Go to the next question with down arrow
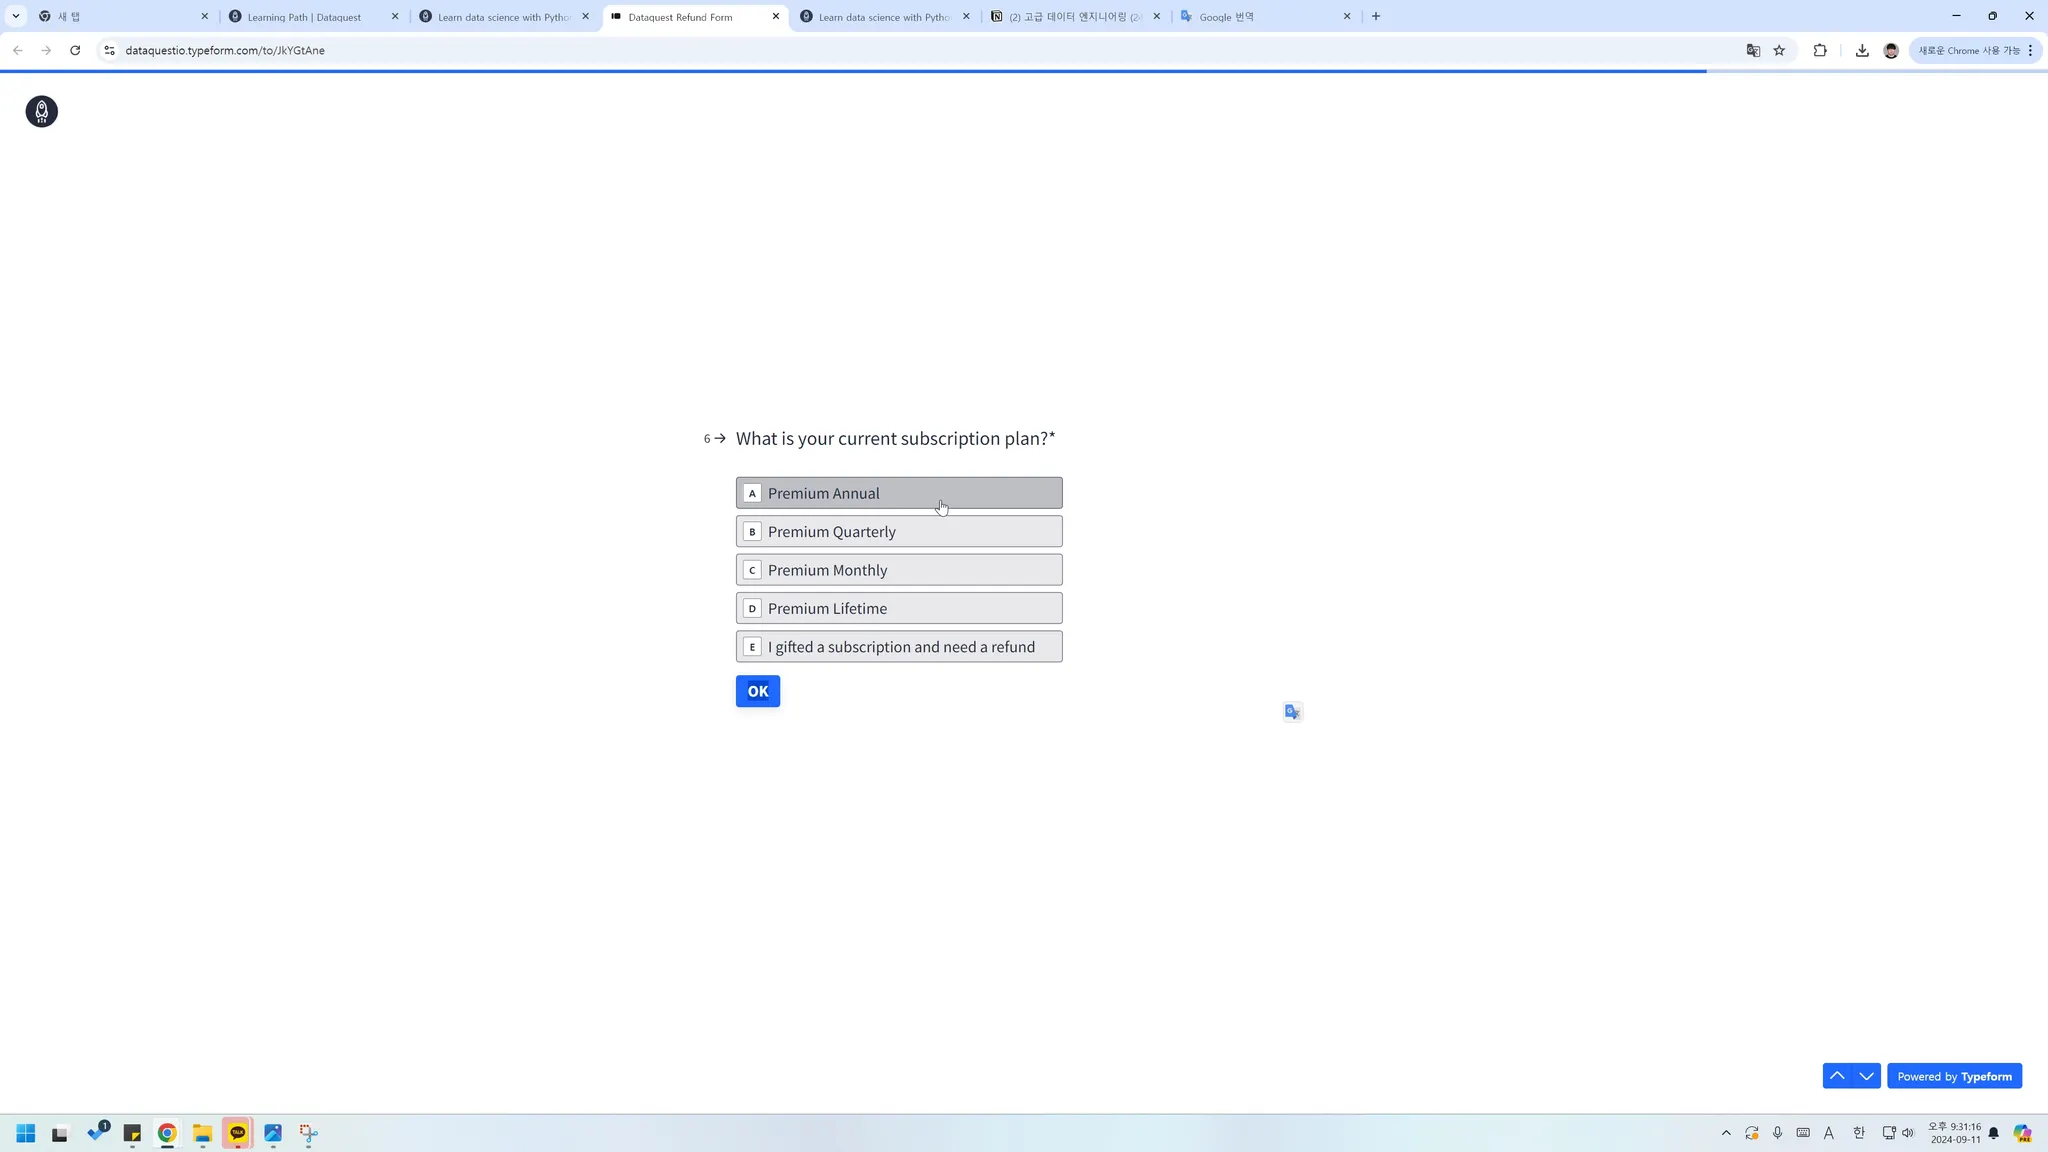This screenshot has height=1152, width=2048. [1866, 1076]
